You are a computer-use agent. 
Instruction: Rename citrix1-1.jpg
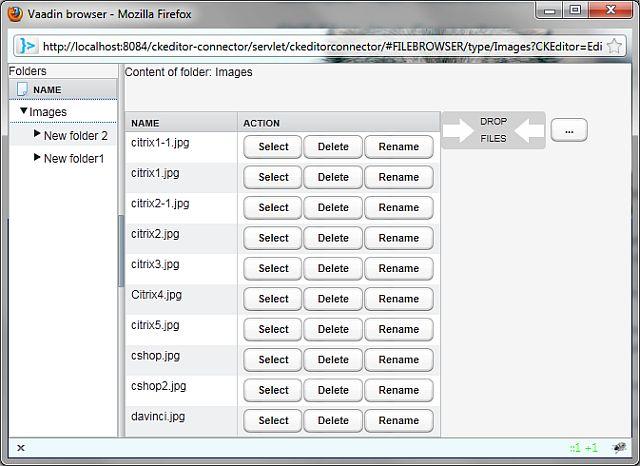pyautogui.click(x=399, y=147)
